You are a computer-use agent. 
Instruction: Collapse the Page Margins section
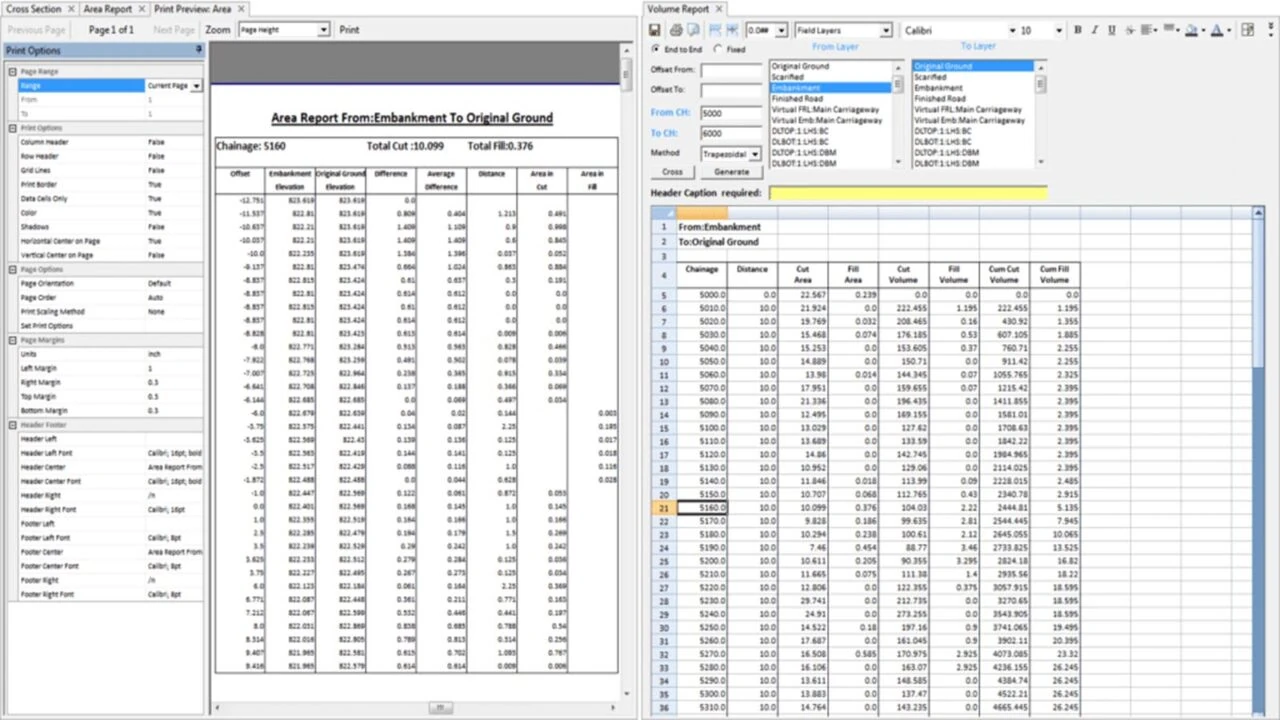tap(12, 340)
